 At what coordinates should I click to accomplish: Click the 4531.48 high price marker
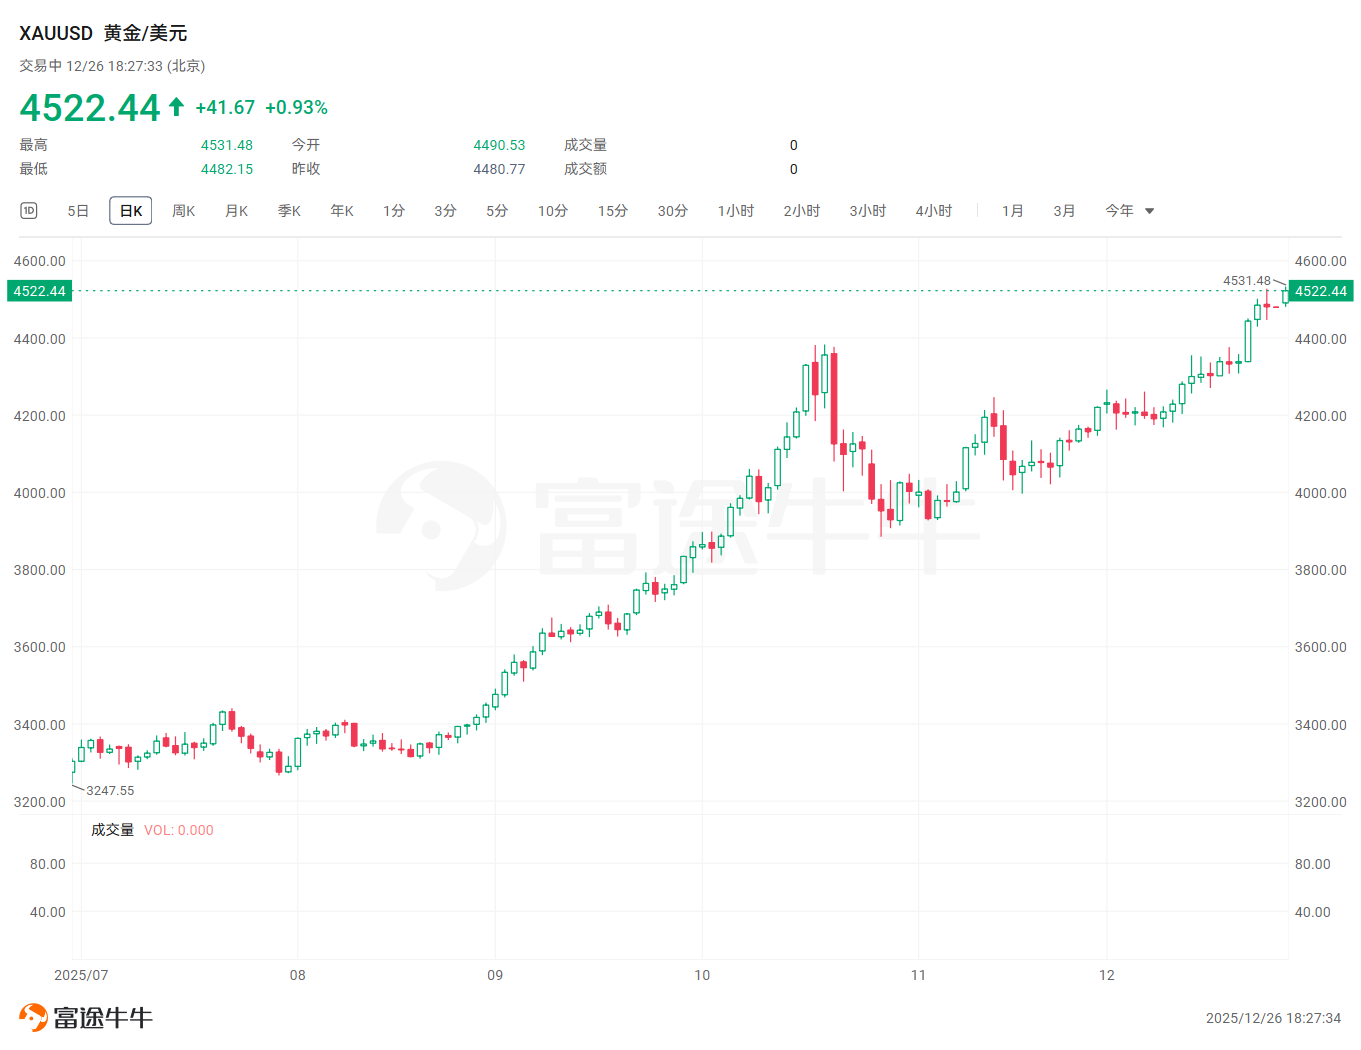pos(1246,281)
